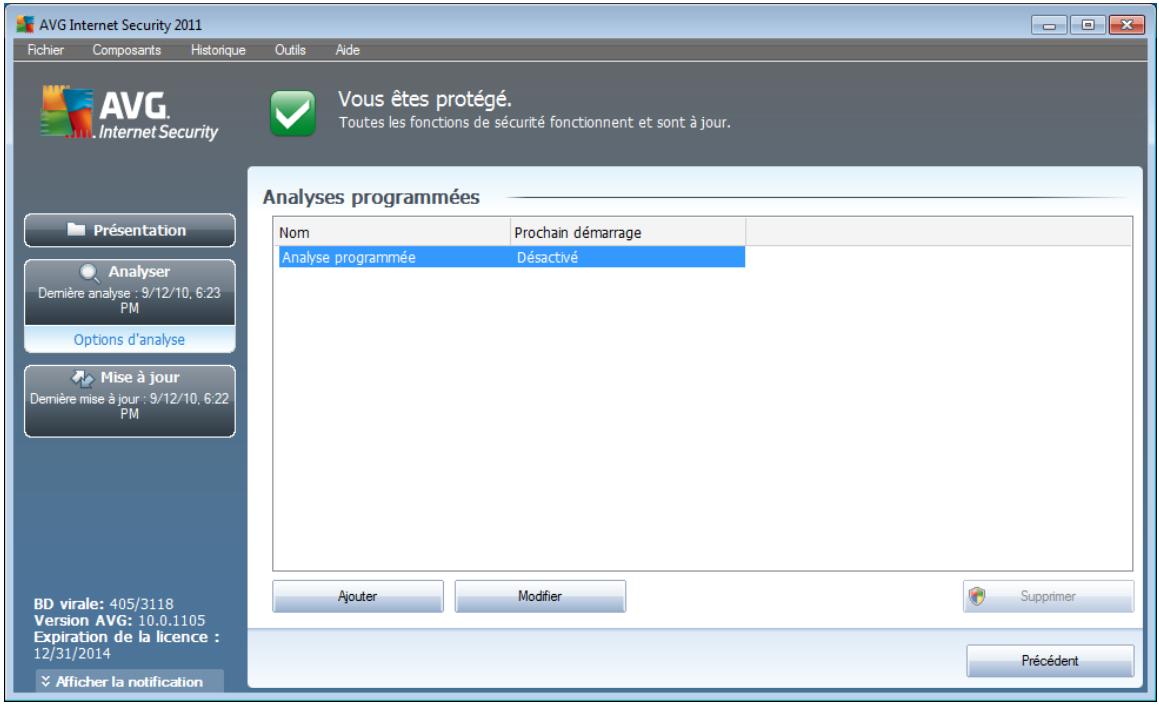
Task: Go to the Présentation overview
Action: pos(130,230)
